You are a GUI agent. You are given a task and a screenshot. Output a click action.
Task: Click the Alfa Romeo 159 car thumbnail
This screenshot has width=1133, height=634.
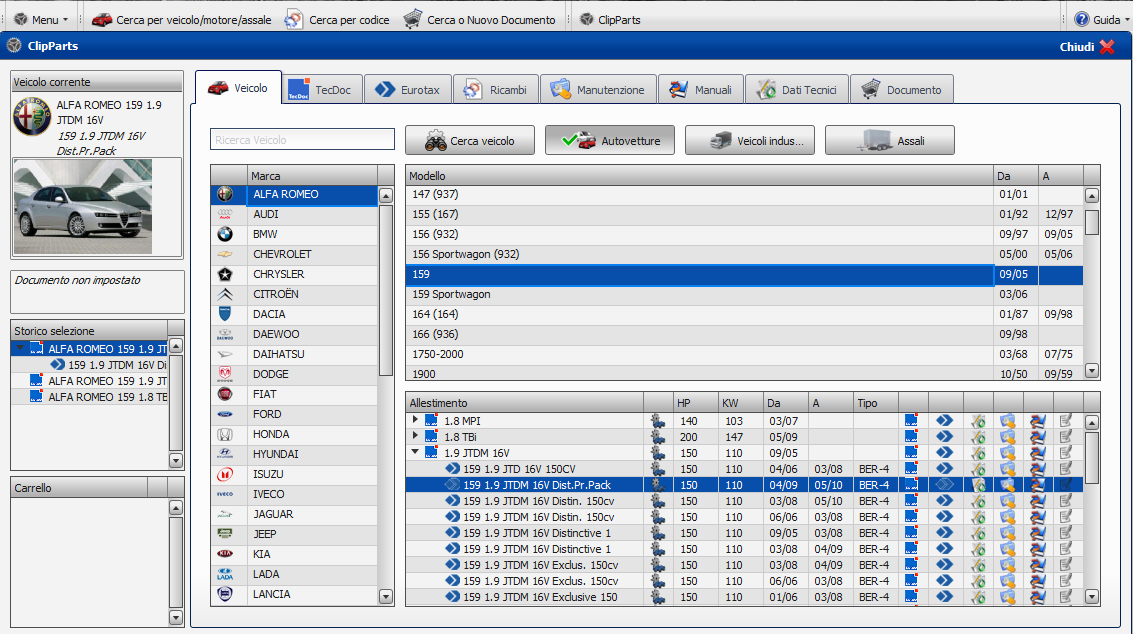(x=83, y=207)
